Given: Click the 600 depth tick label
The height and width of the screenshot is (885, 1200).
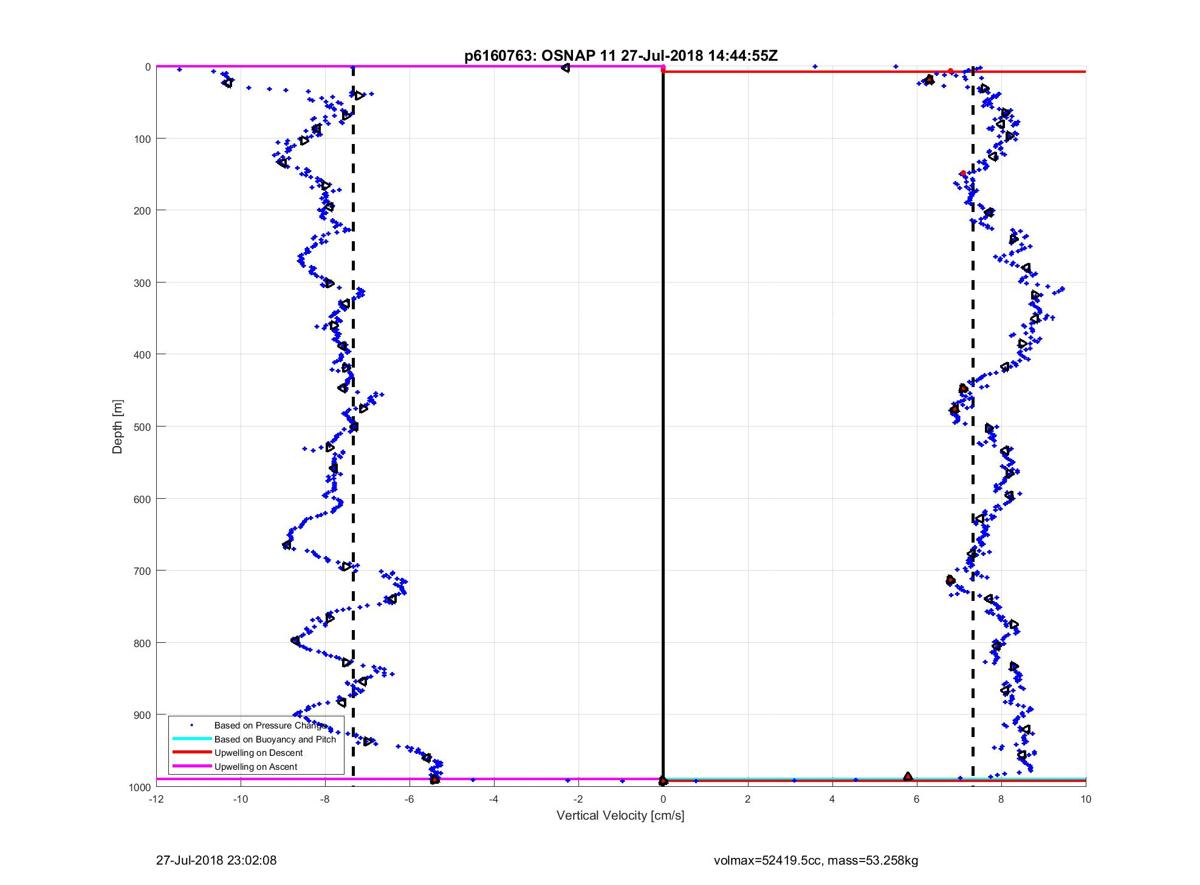Looking at the screenshot, I should (140, 499).
